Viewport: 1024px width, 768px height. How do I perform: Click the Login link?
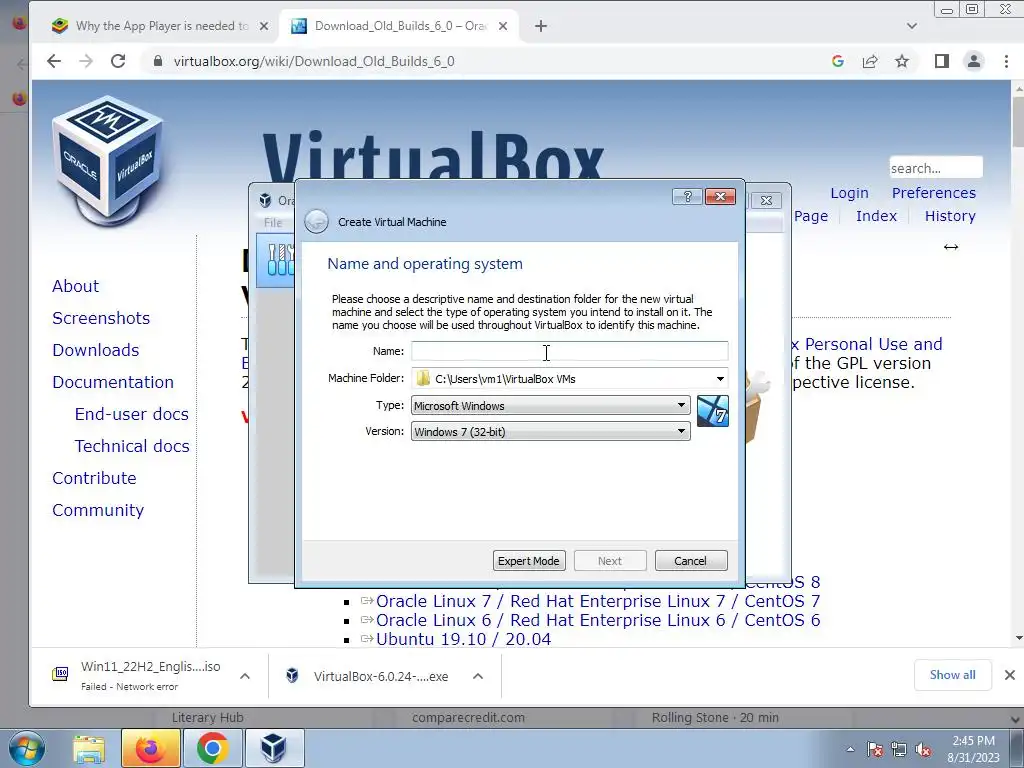849,193
